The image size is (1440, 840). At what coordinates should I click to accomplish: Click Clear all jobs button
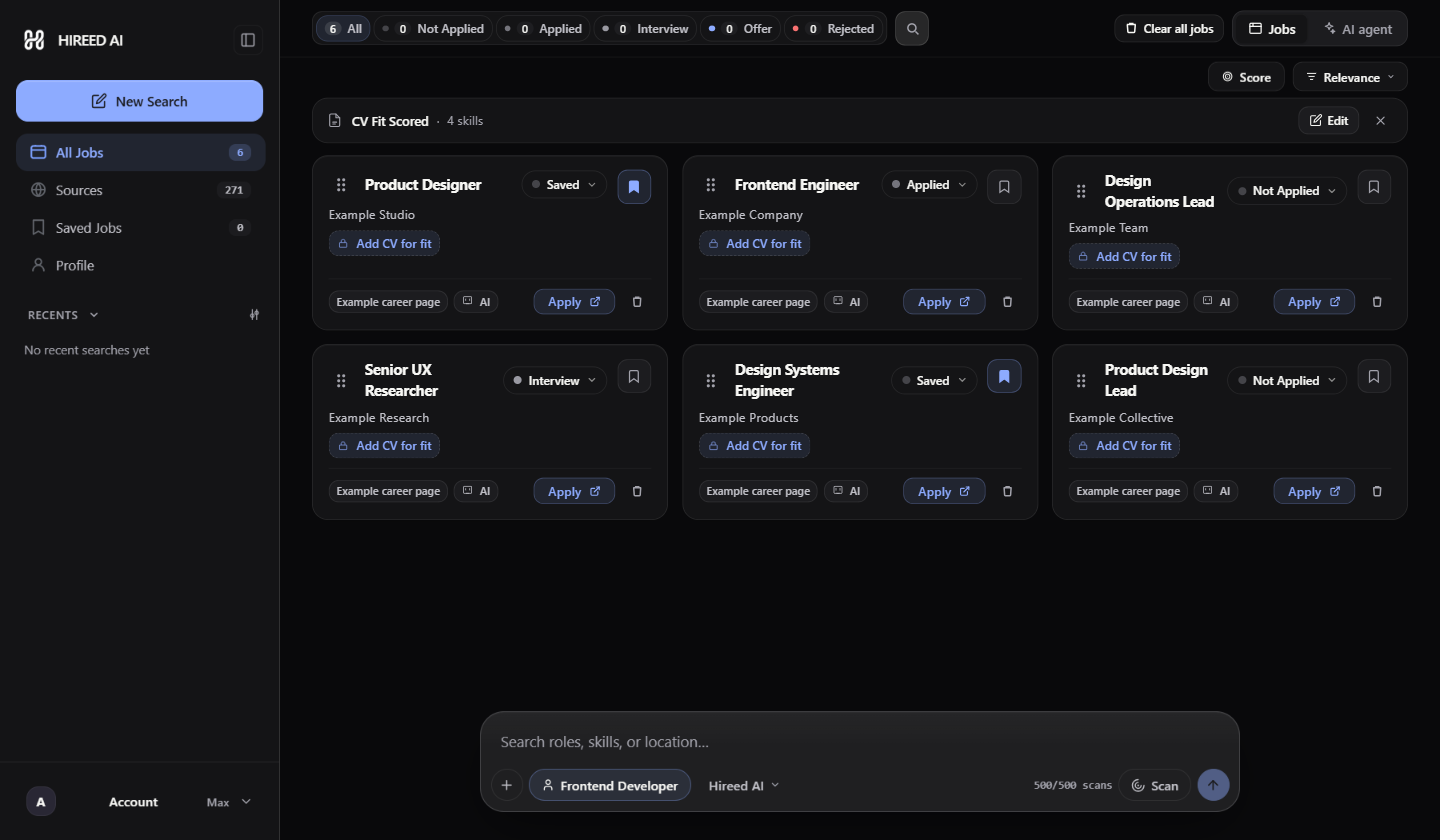tap(1169, 29)
